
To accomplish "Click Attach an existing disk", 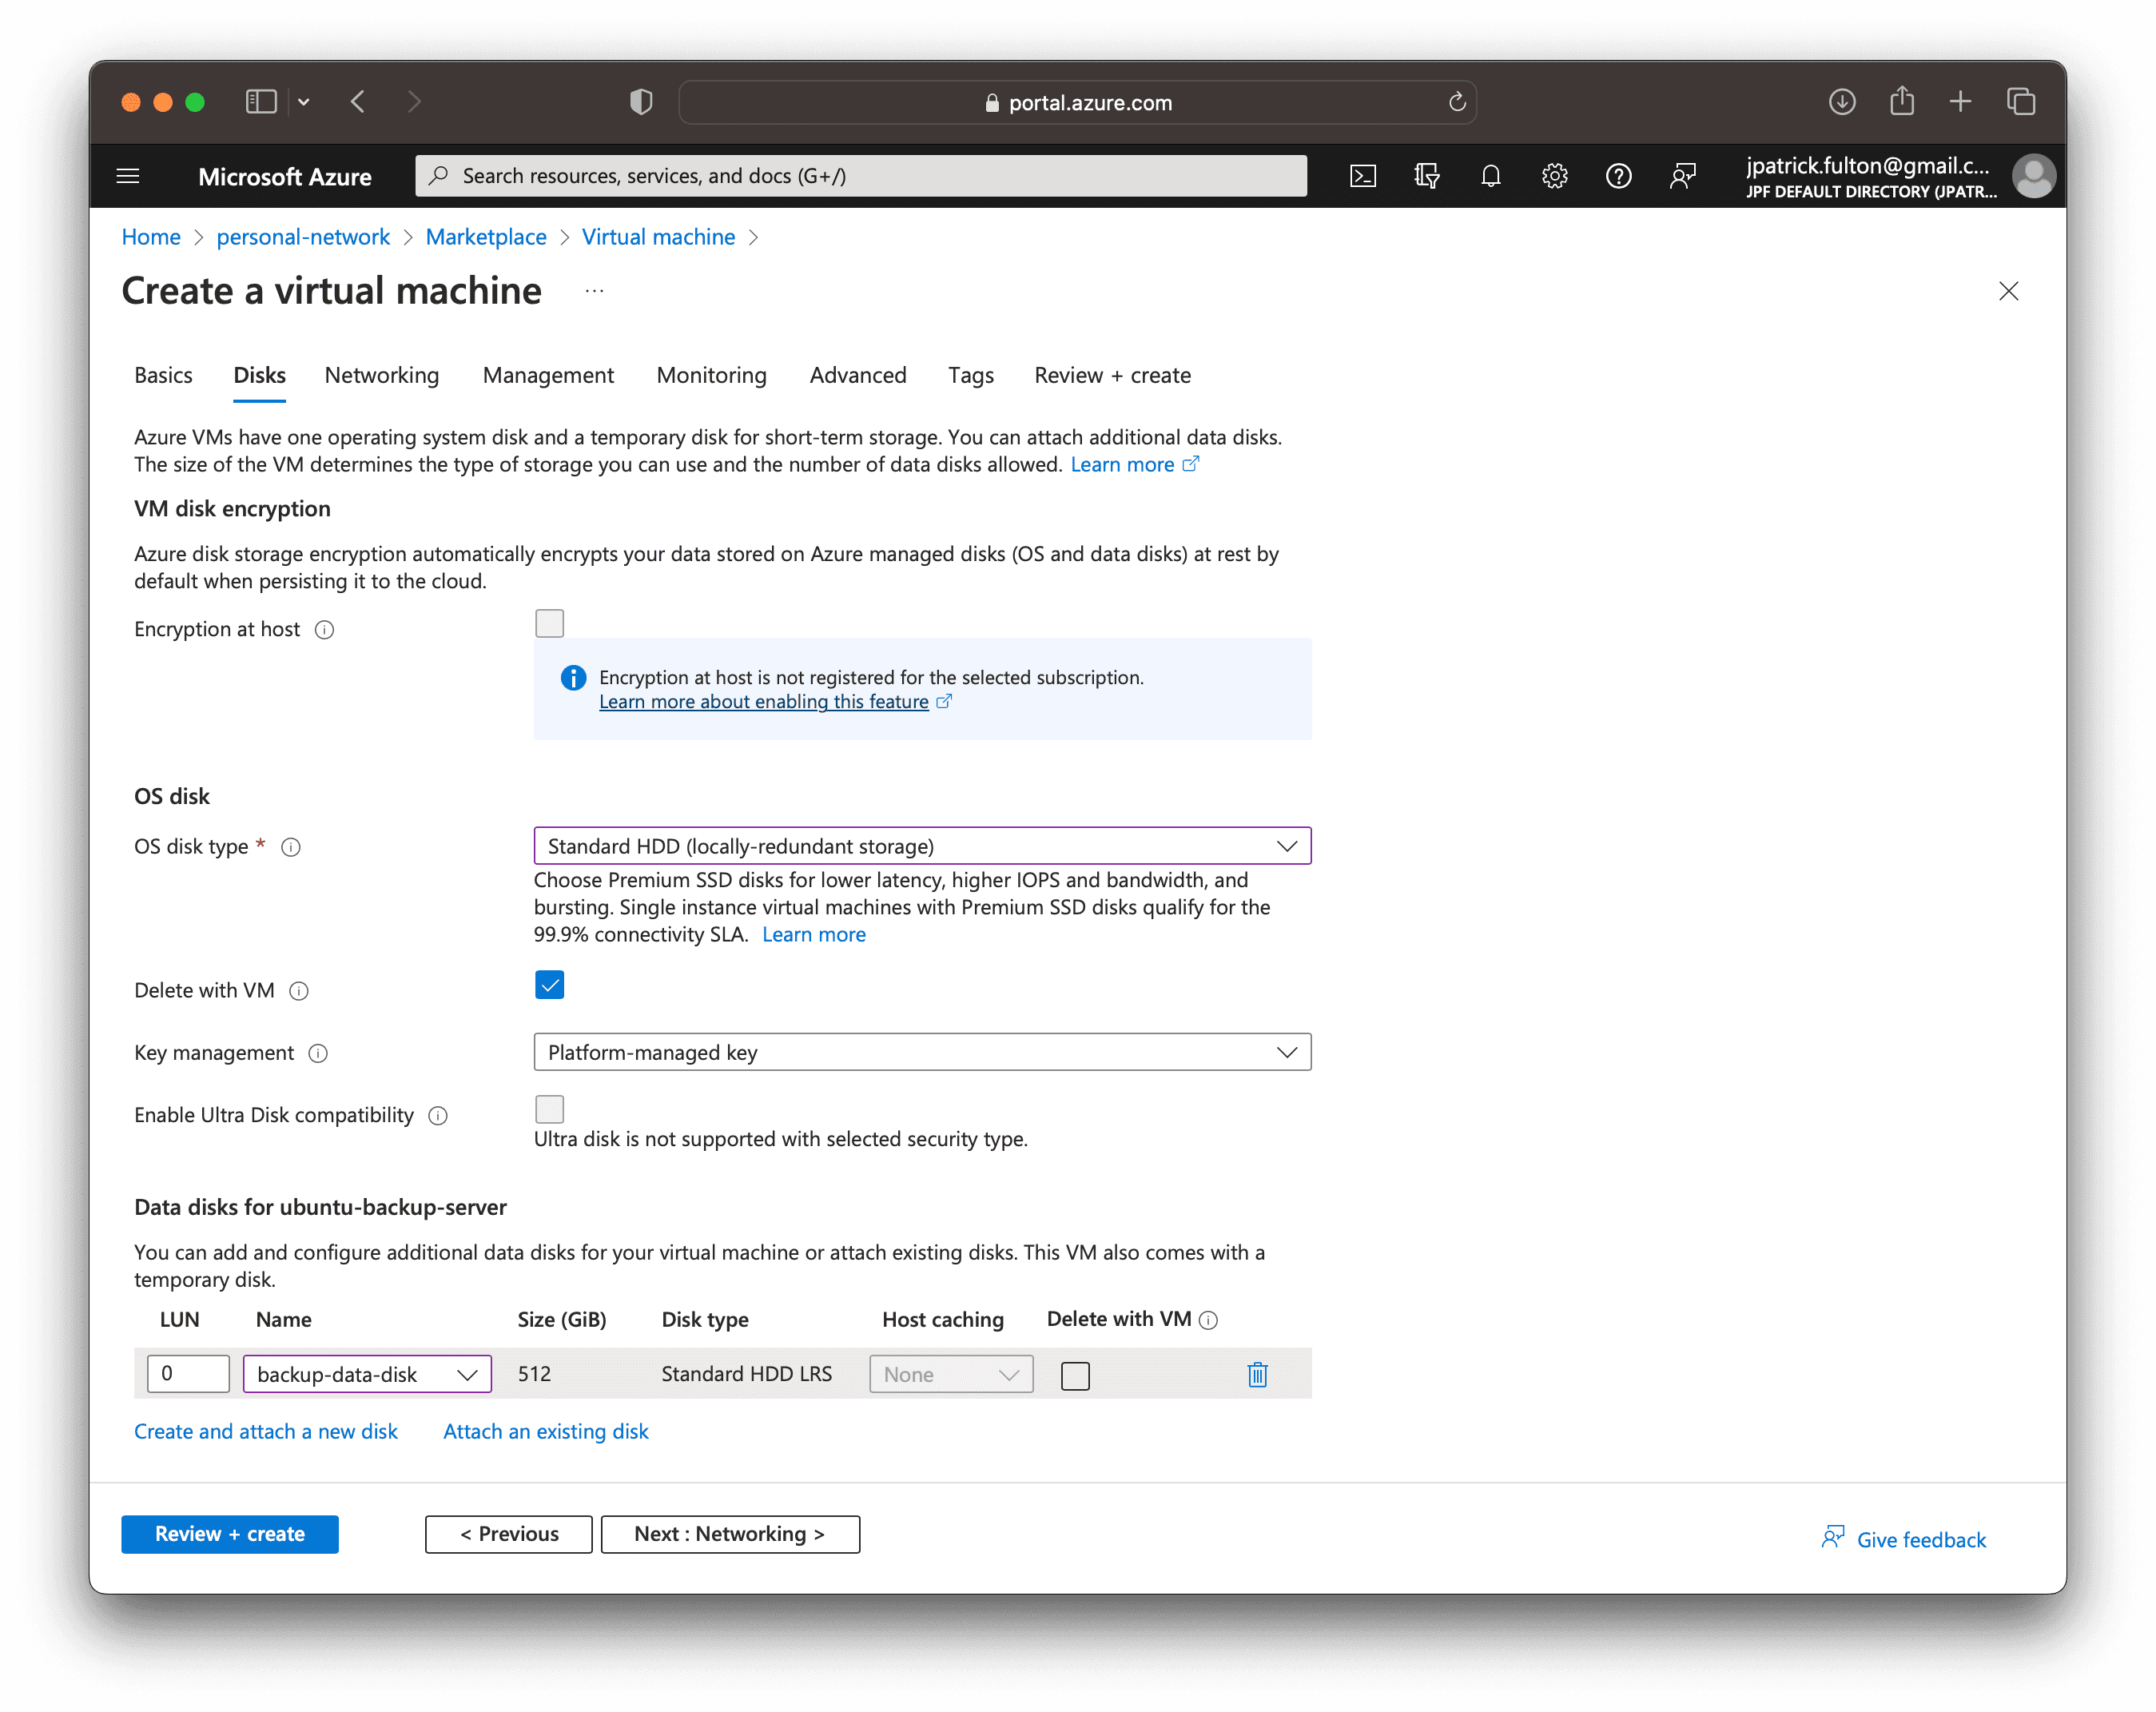I will point(545,1432).
